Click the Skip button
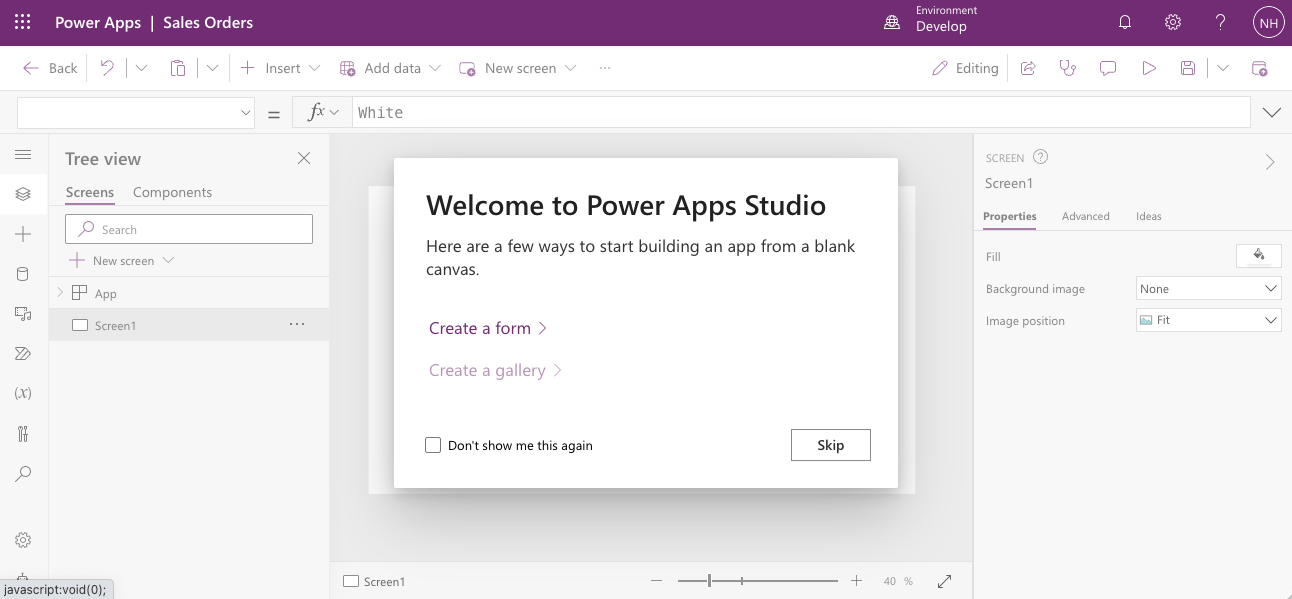The width and height of the screenshot is (1292, 599). pyautogui.click(x=830, y=445)
